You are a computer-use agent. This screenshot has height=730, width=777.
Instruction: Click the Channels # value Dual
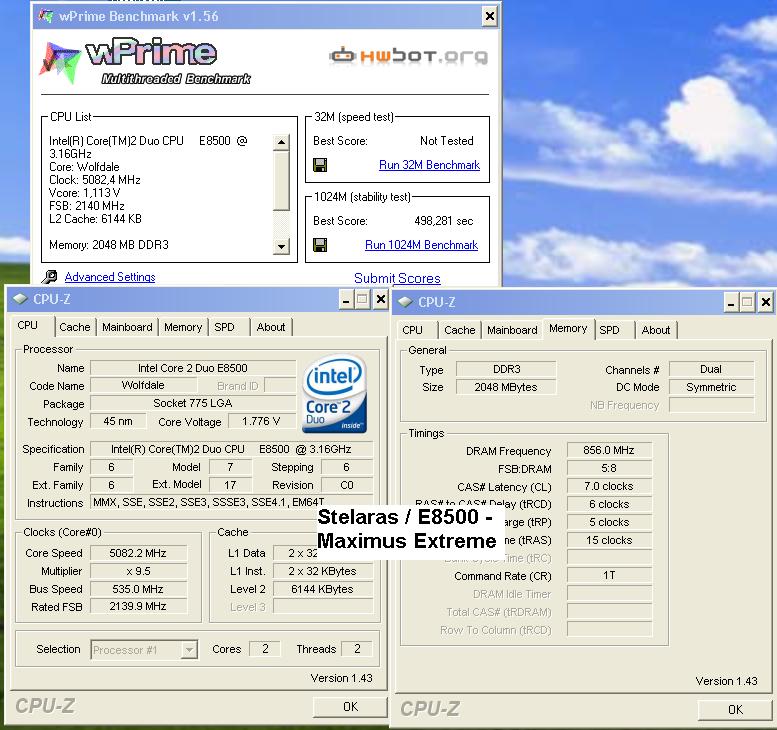[711, 369]
